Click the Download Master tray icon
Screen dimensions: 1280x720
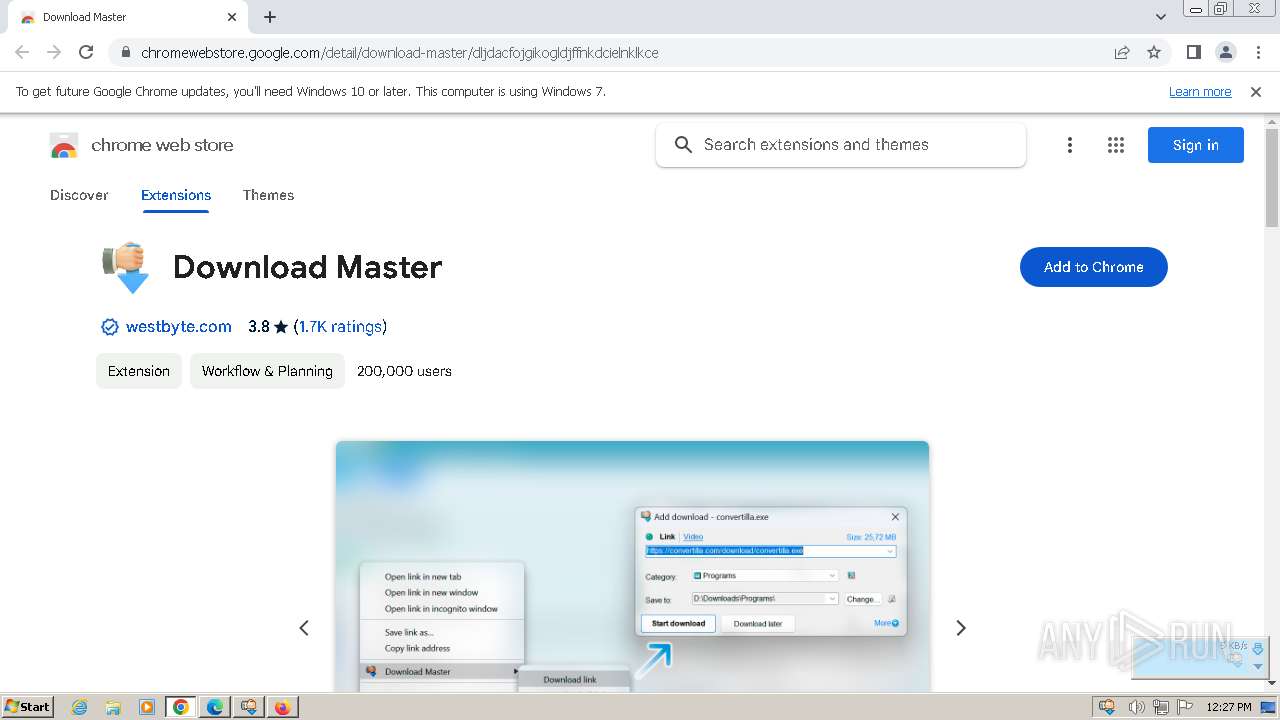(1107, 707)
